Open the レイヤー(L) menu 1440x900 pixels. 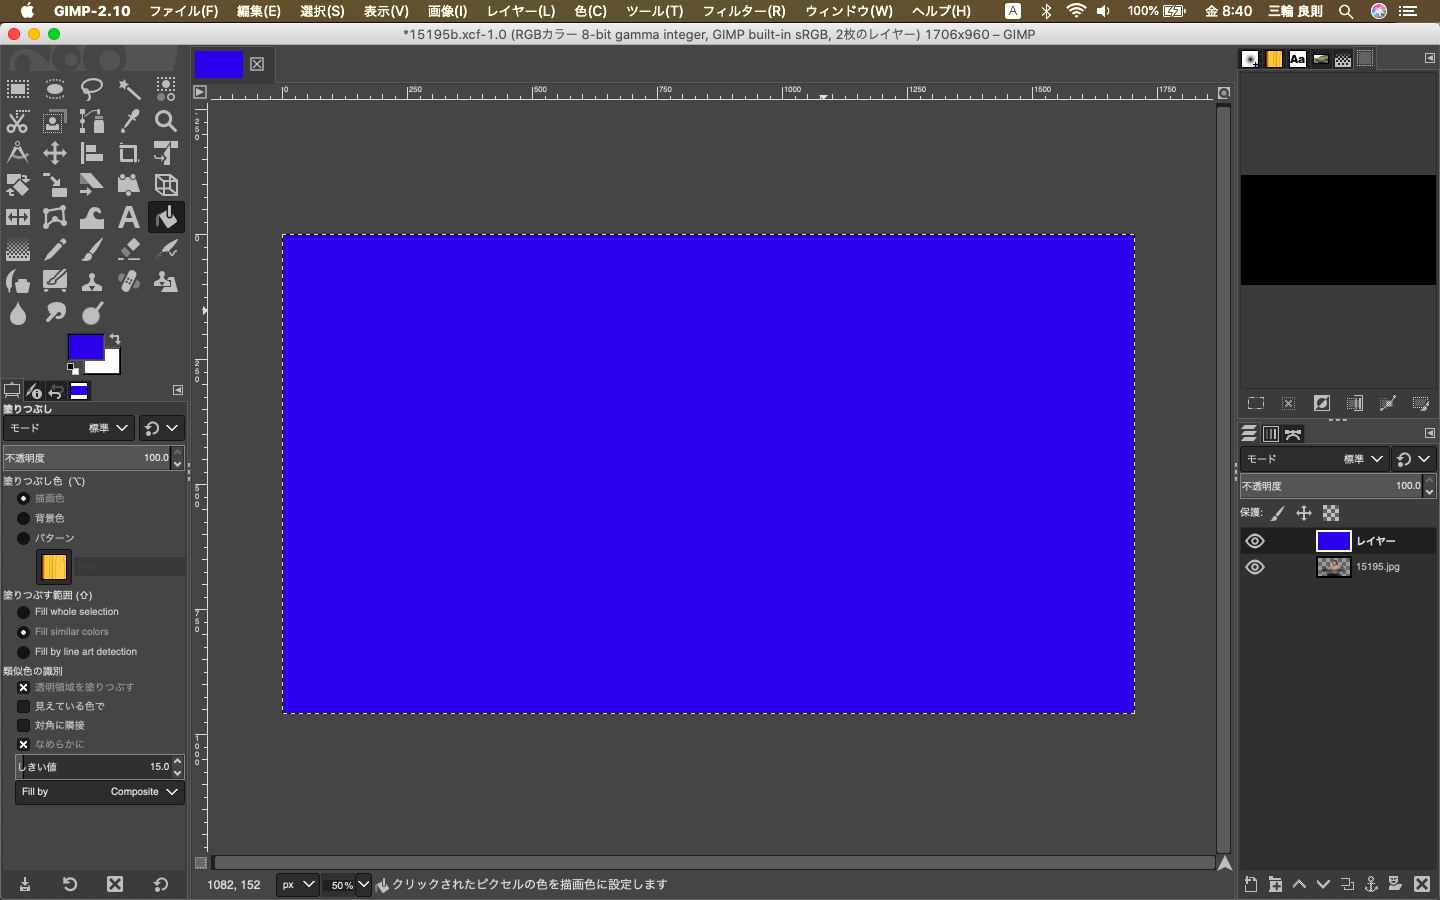pos(520,11)
